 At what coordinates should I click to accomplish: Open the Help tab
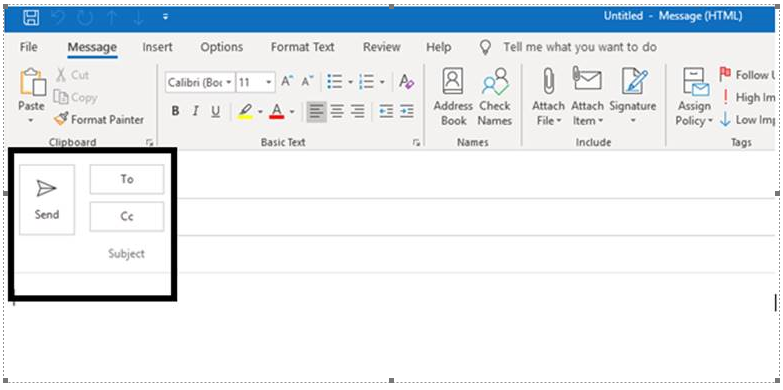click(438, 47)
